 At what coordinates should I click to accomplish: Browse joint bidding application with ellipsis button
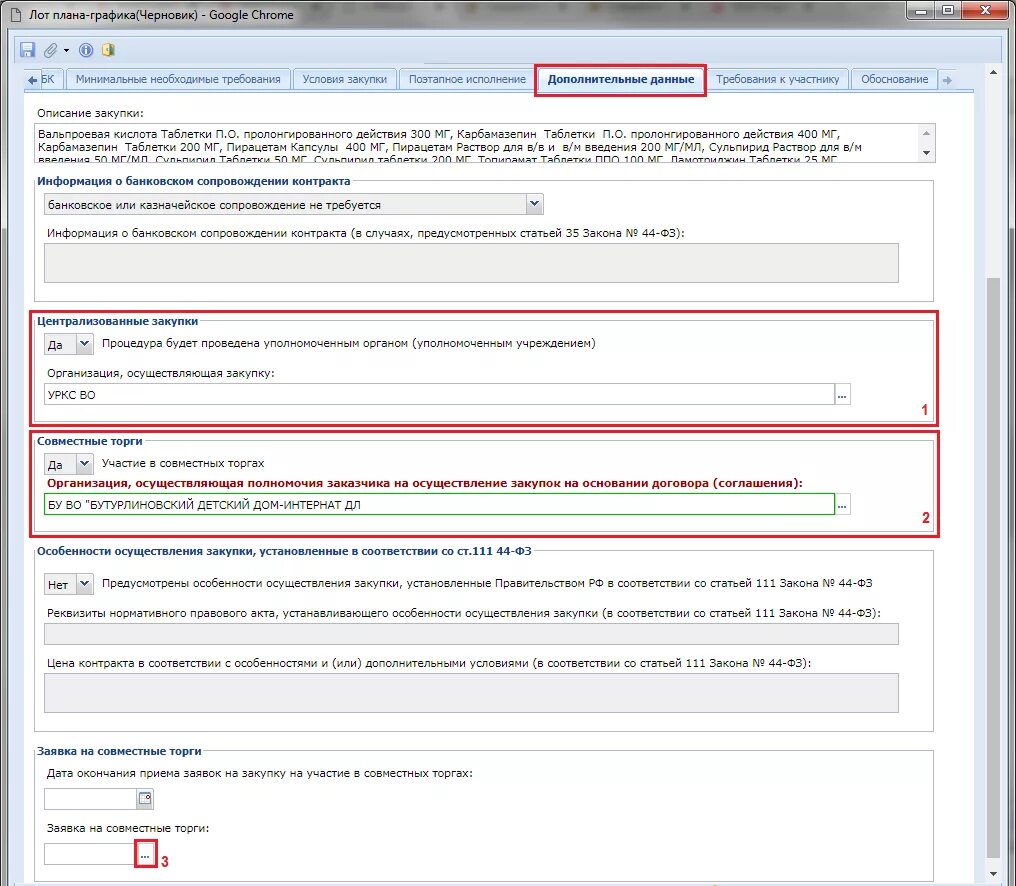145,855
